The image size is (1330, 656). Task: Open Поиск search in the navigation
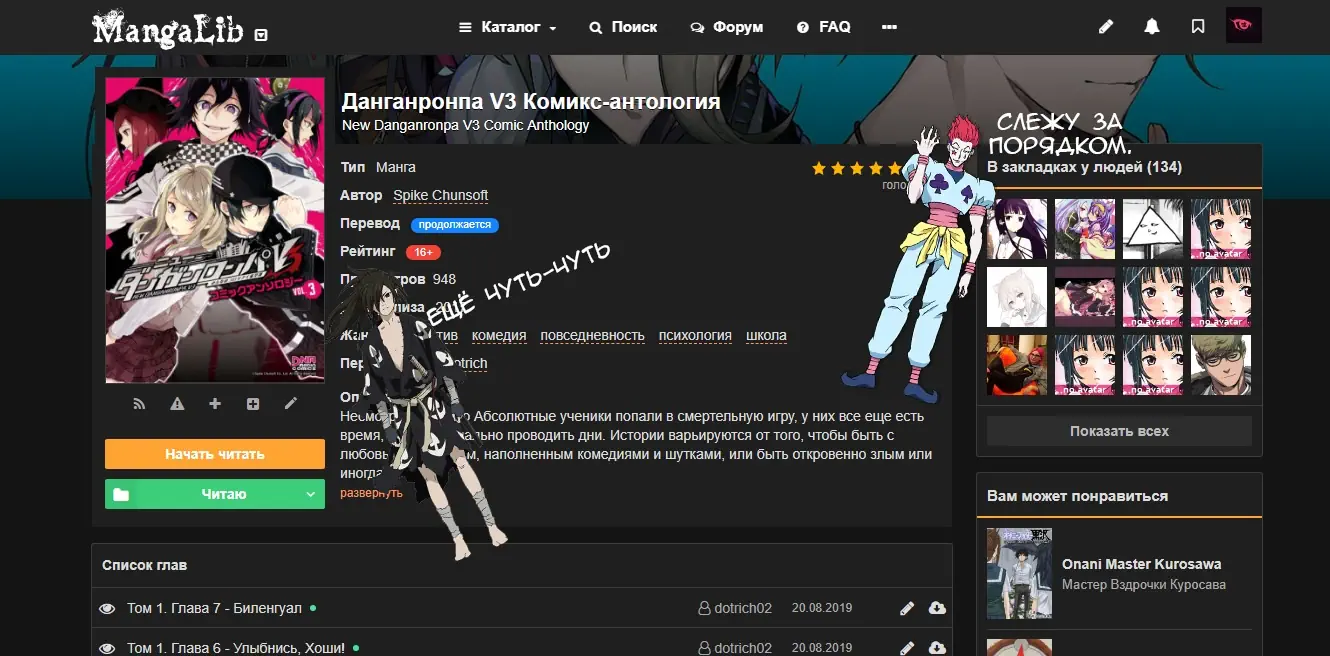point(623,27)
